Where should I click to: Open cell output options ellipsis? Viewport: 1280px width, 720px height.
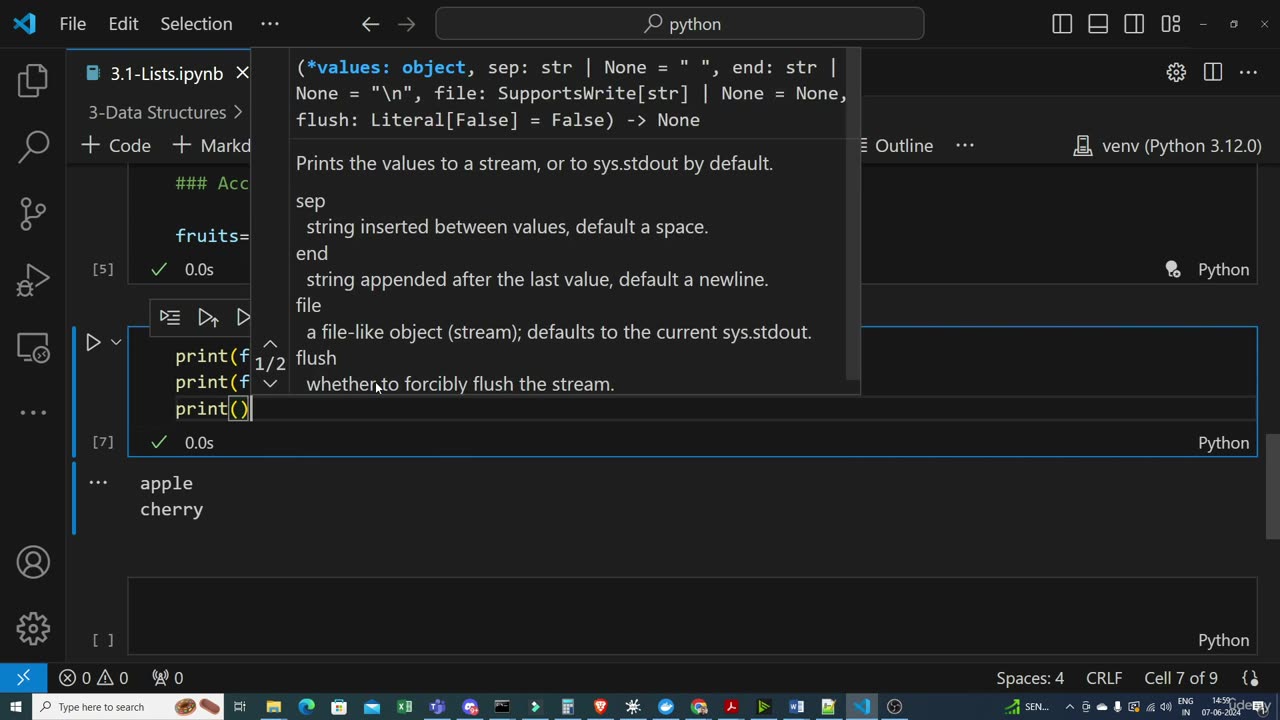[x=98, y=483]
